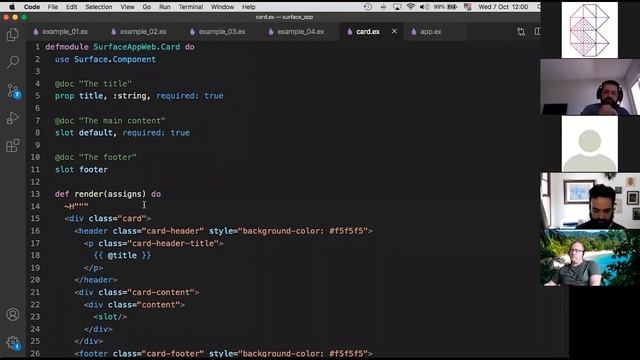Click the geometric logo participant thumbnail
Viewport: 640px width, 360px height.
coord(589,30)
